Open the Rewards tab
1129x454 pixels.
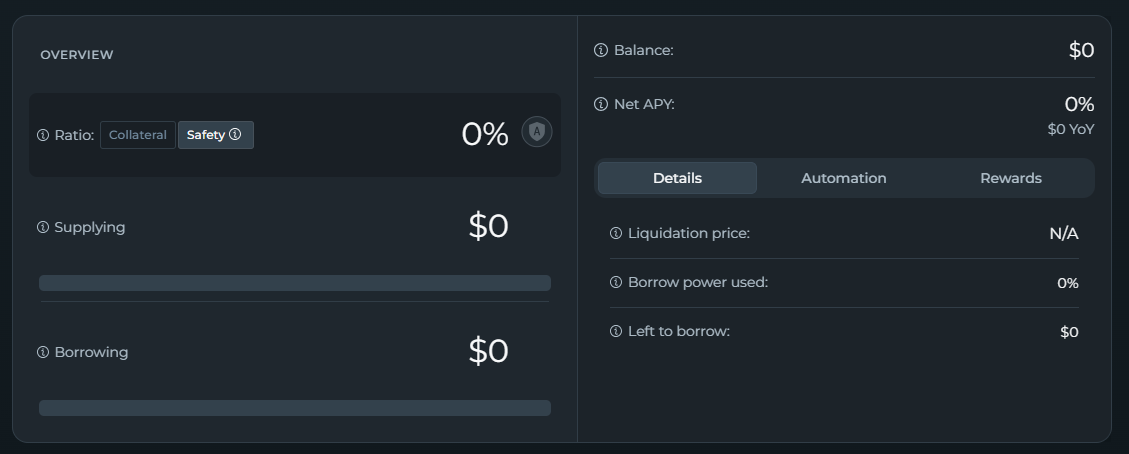(1010, 178)
